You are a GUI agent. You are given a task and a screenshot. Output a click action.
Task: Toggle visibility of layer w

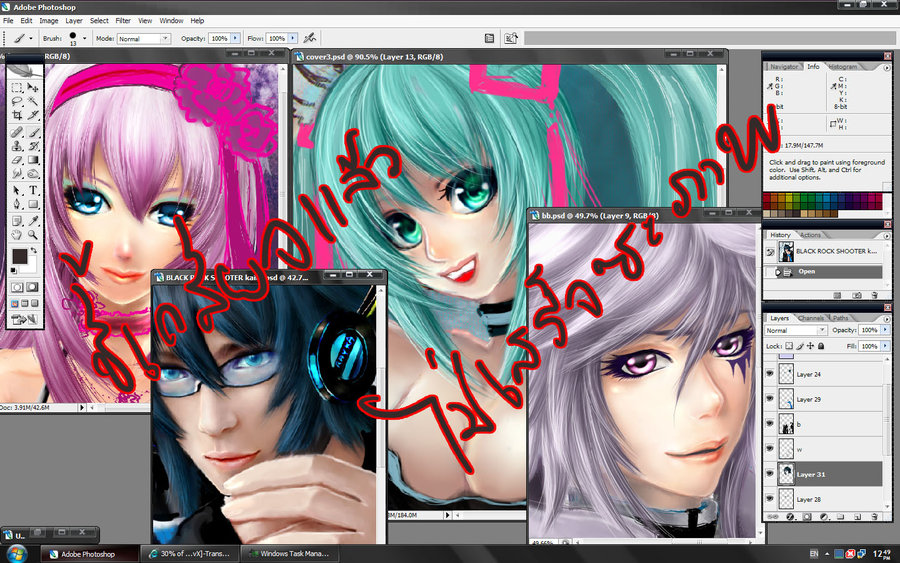(x=770, y=449)
